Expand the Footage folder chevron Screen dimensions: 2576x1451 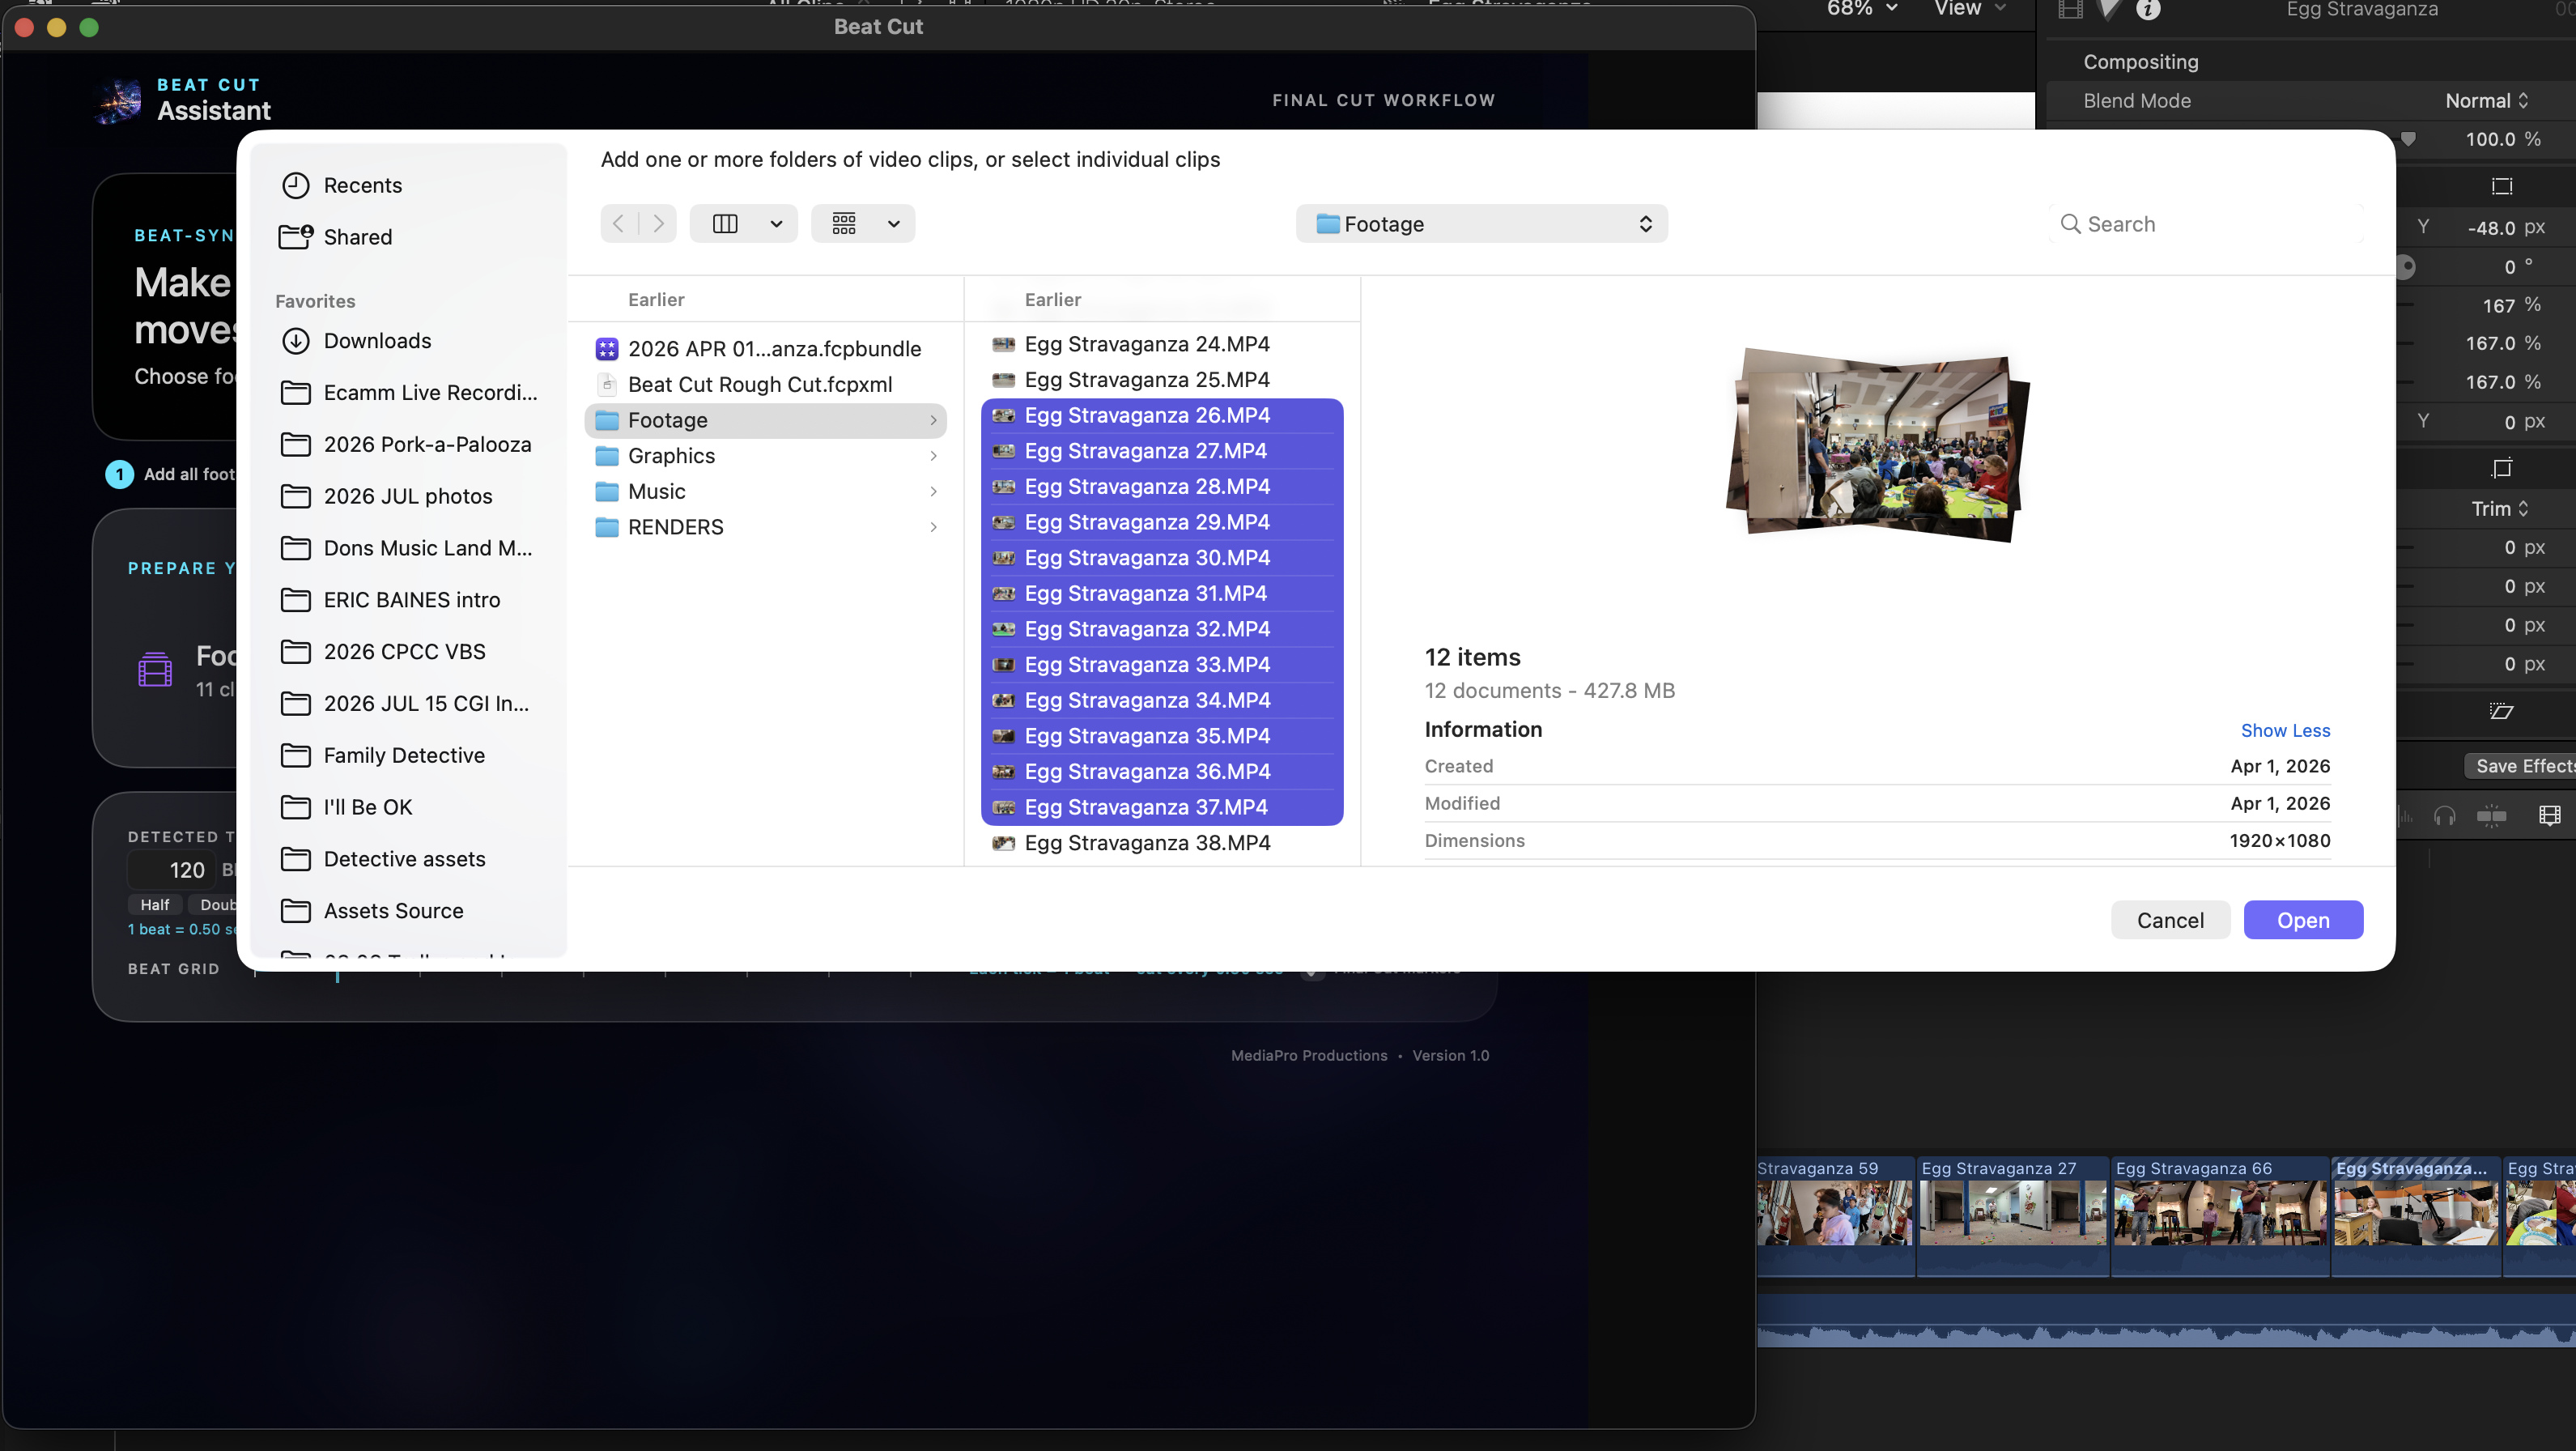[933, 421]
